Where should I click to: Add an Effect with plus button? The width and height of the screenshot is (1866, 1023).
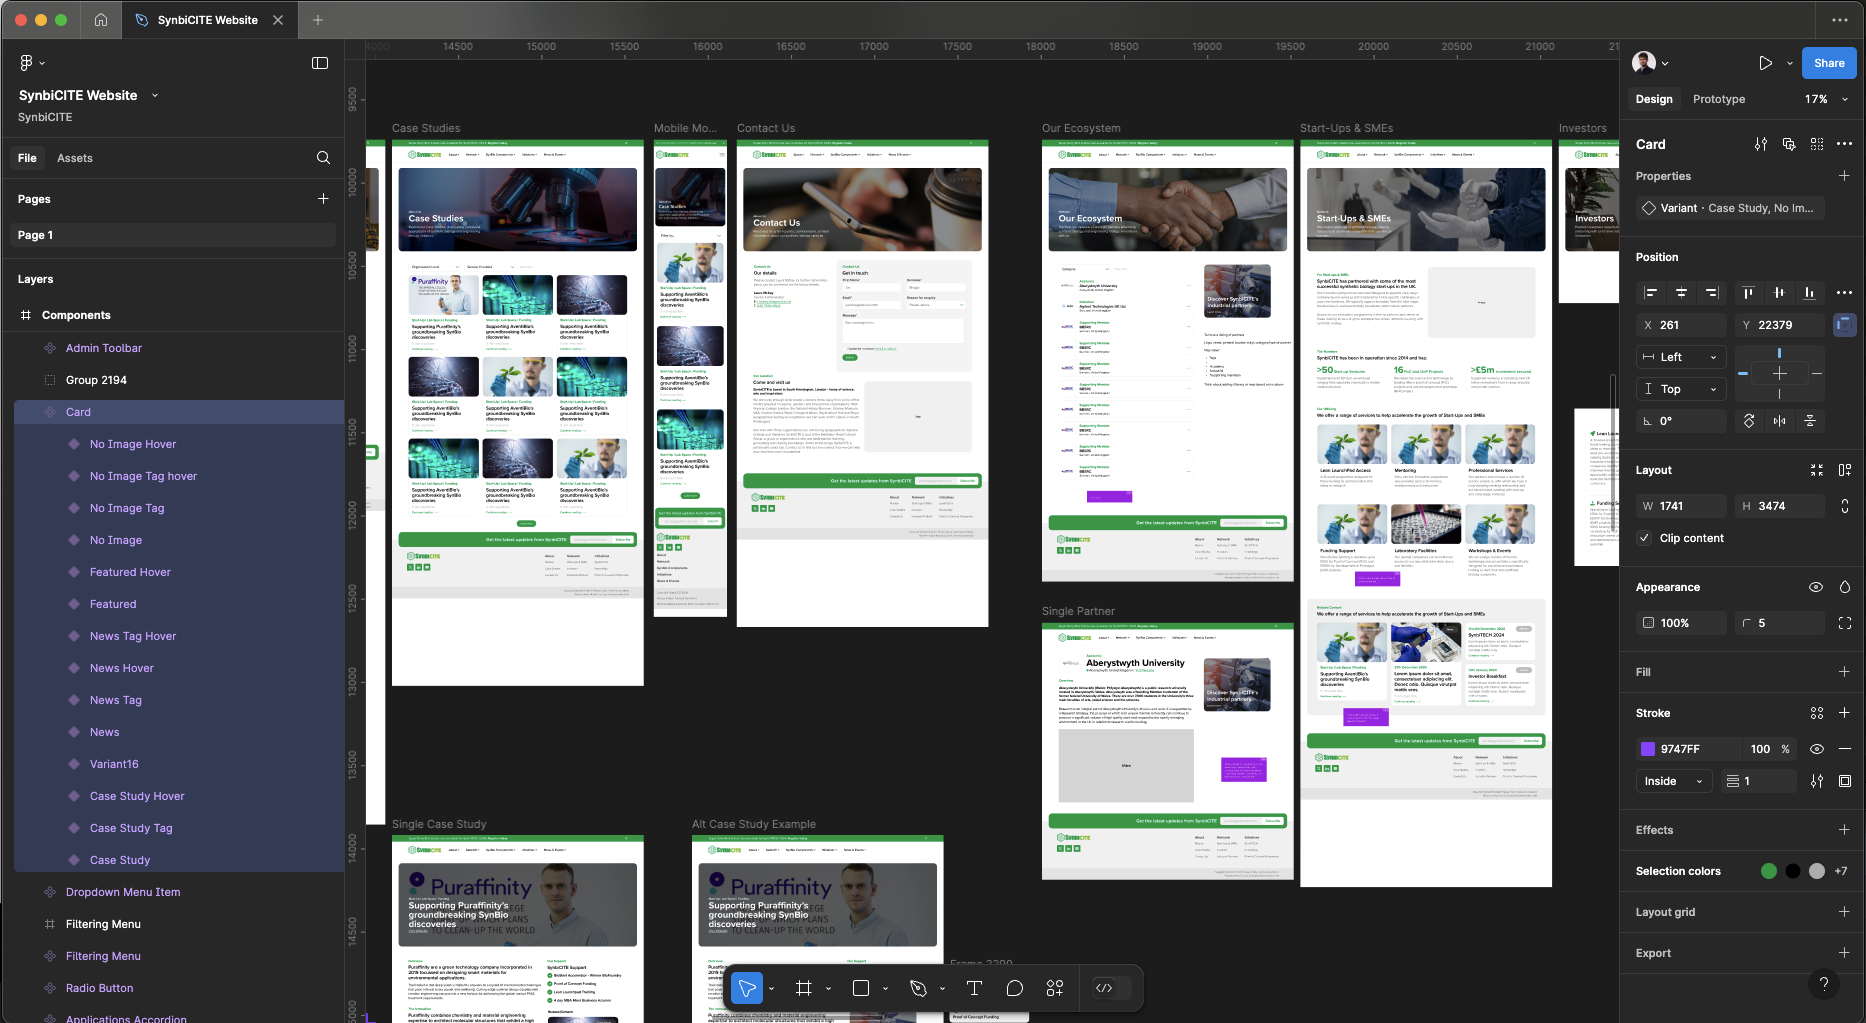1845,830
